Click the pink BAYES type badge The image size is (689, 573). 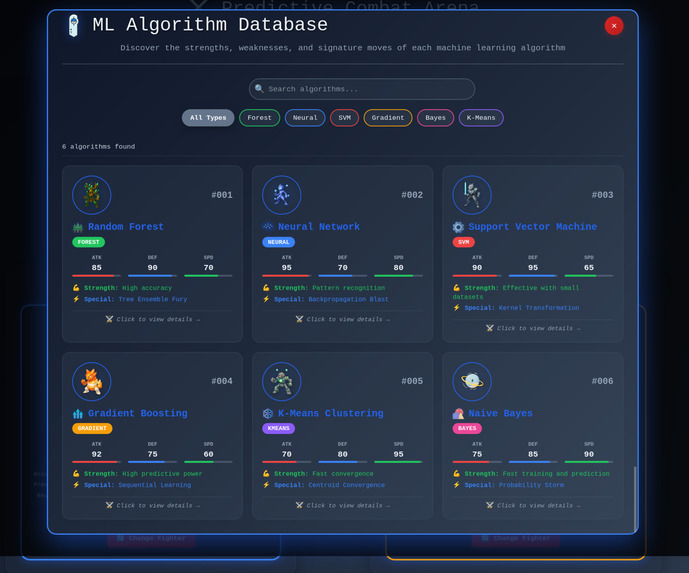pos(467,428)
